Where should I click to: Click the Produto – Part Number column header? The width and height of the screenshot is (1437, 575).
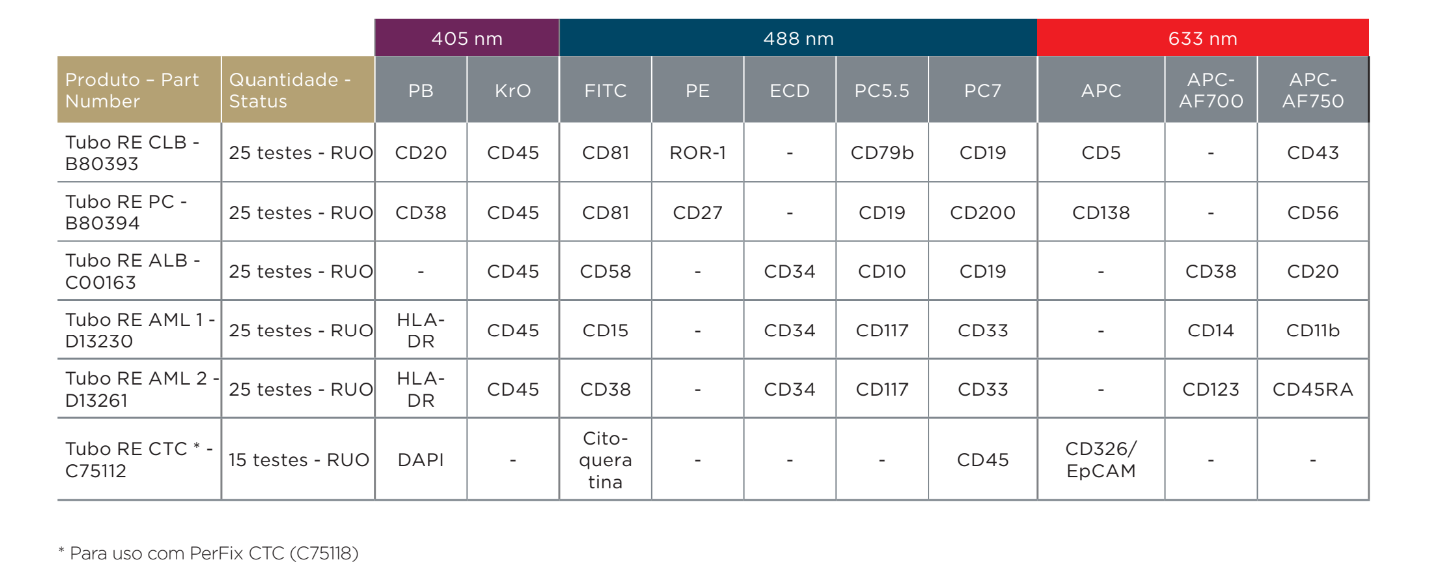(x=138, y=90)
